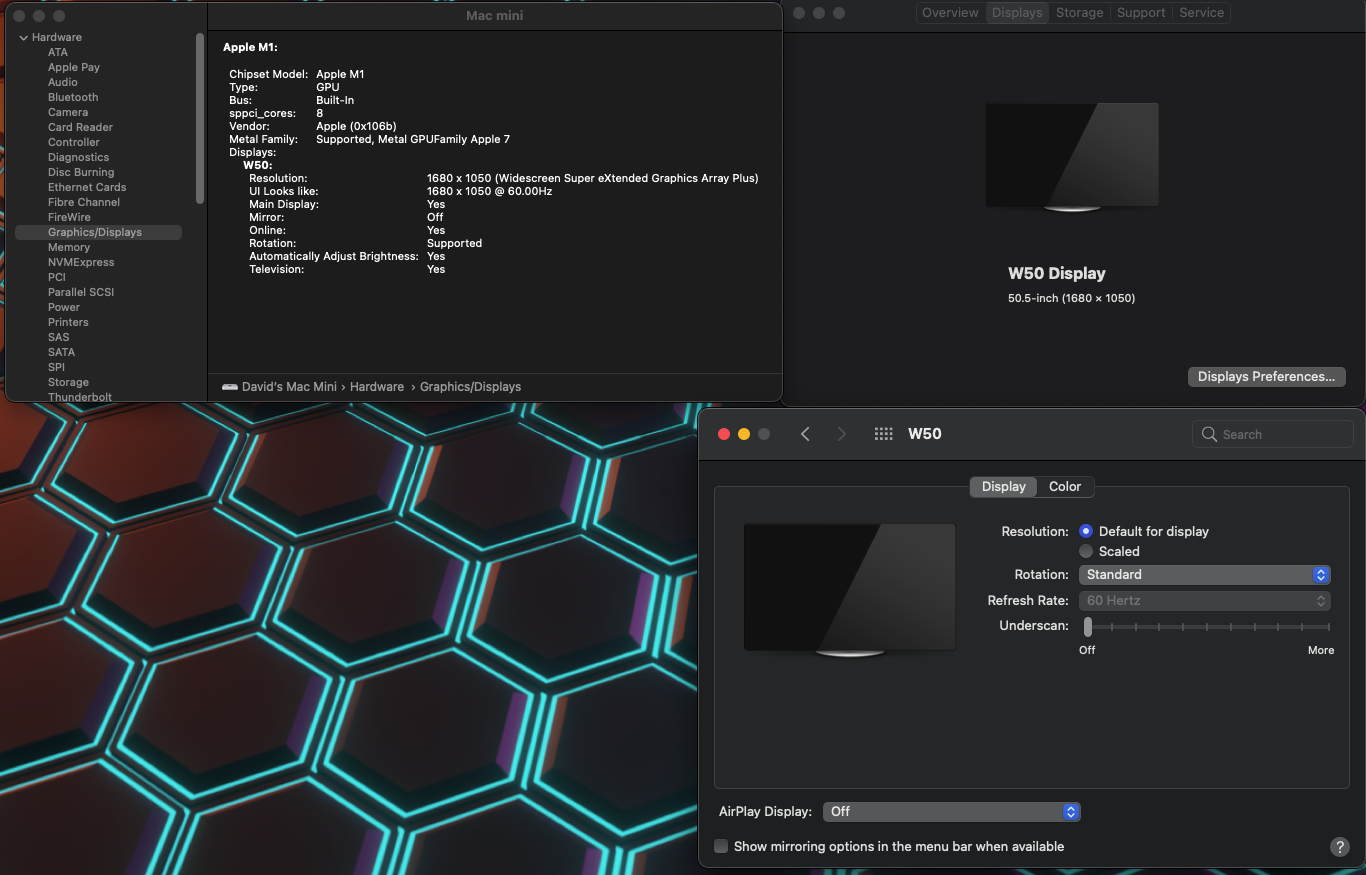1366x875 pixels.
Task: Enable show mirroring options in menu bar
Action: pyautogui.click(x=721, y=847)
